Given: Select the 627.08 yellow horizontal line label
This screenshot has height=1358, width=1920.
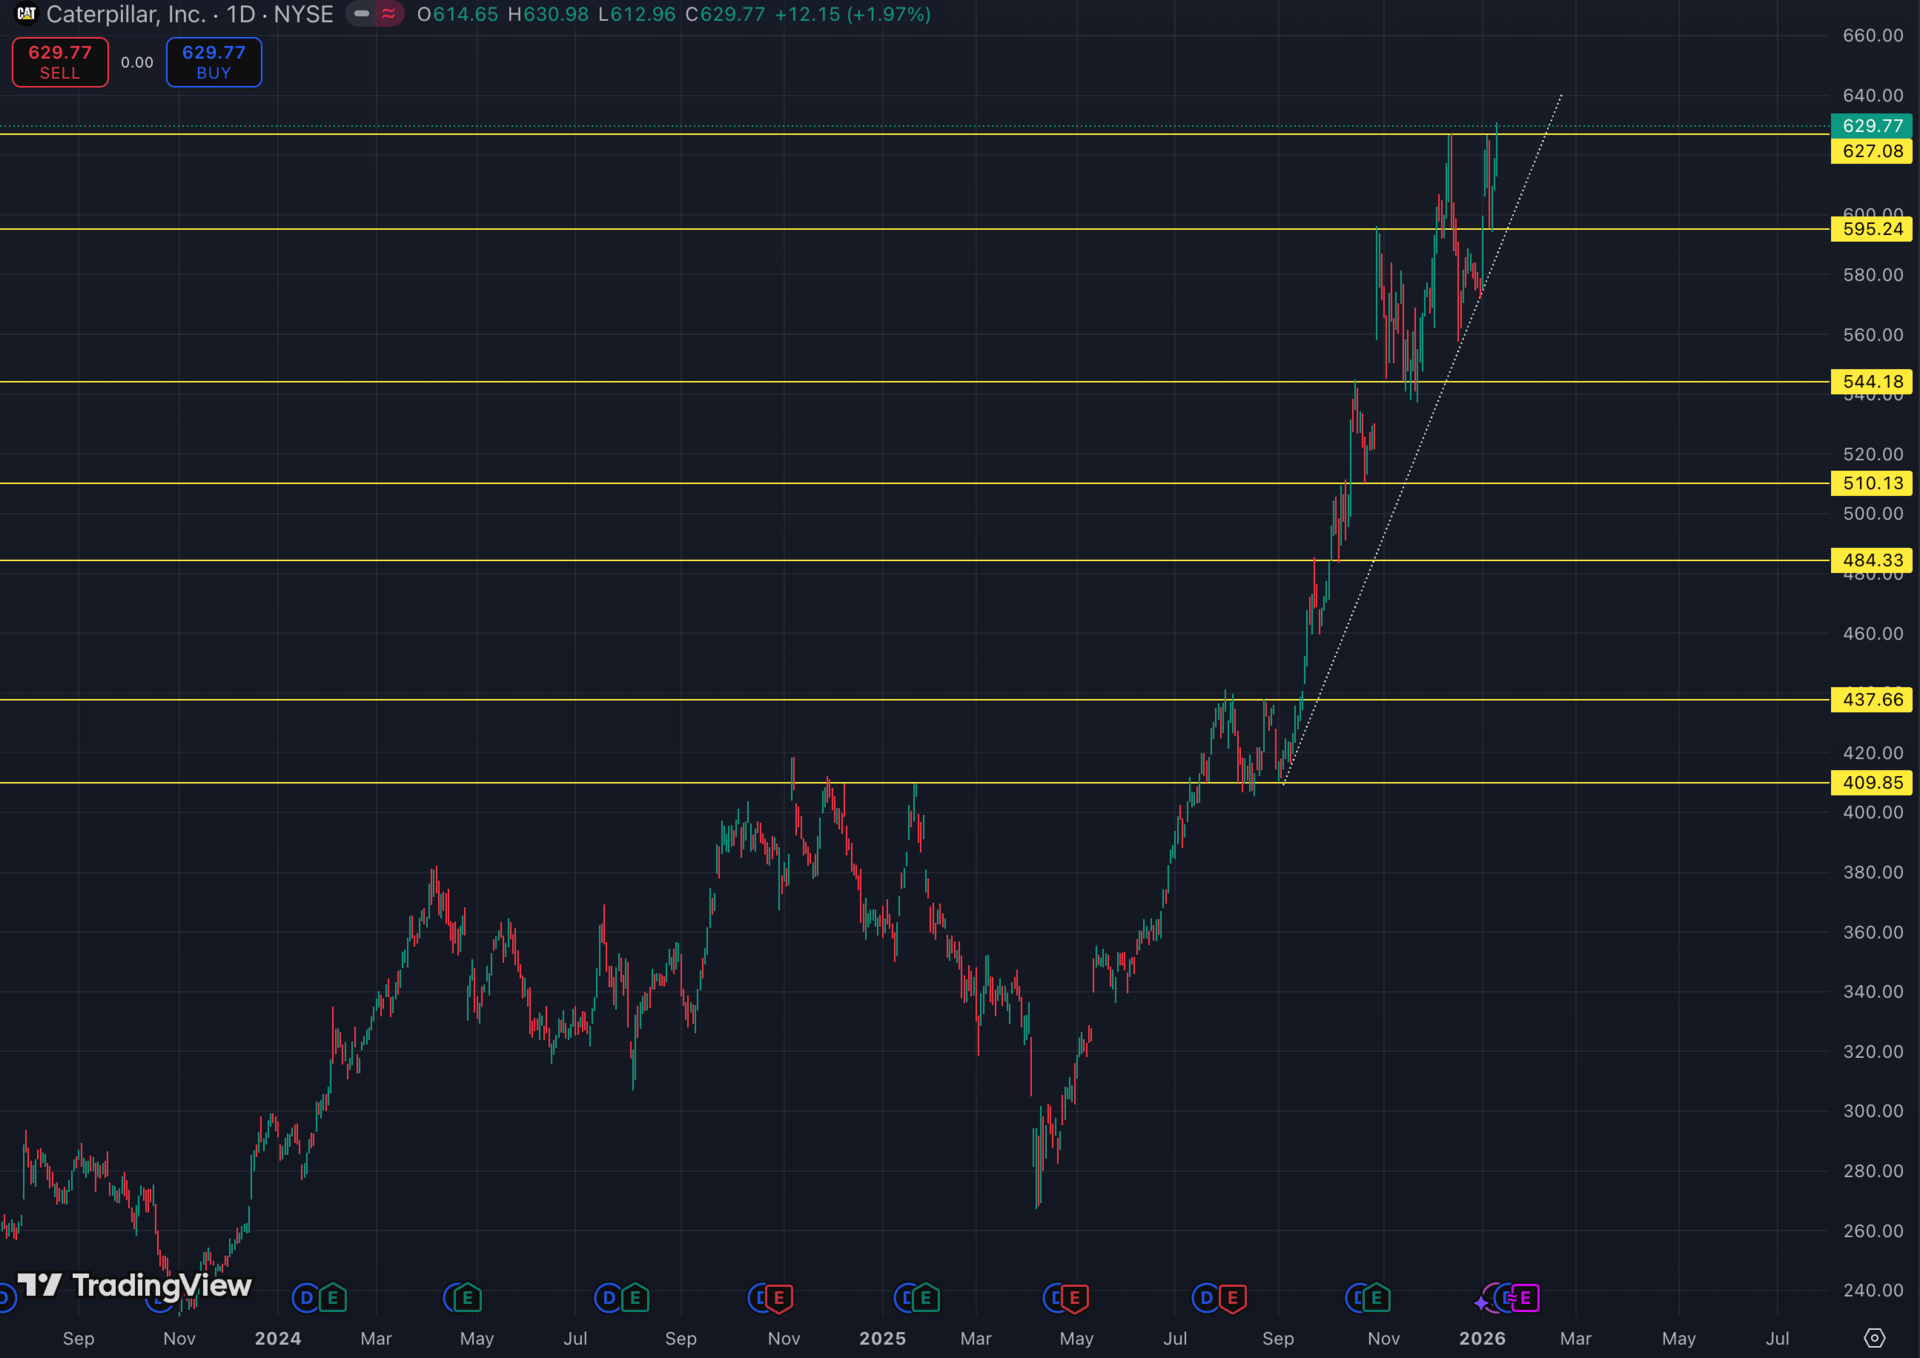Looking at the screenshot, I should 1872,151.
